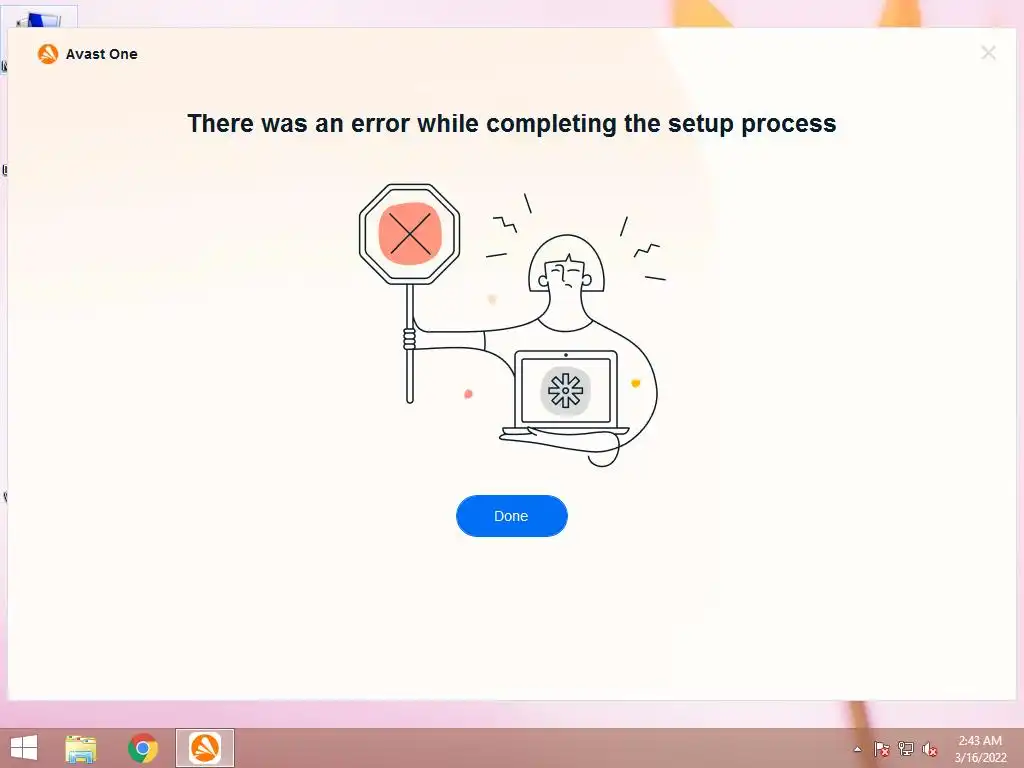Click the frustrated person's face in the illustration
1024x768 pixels.
[x=566, y=274]
